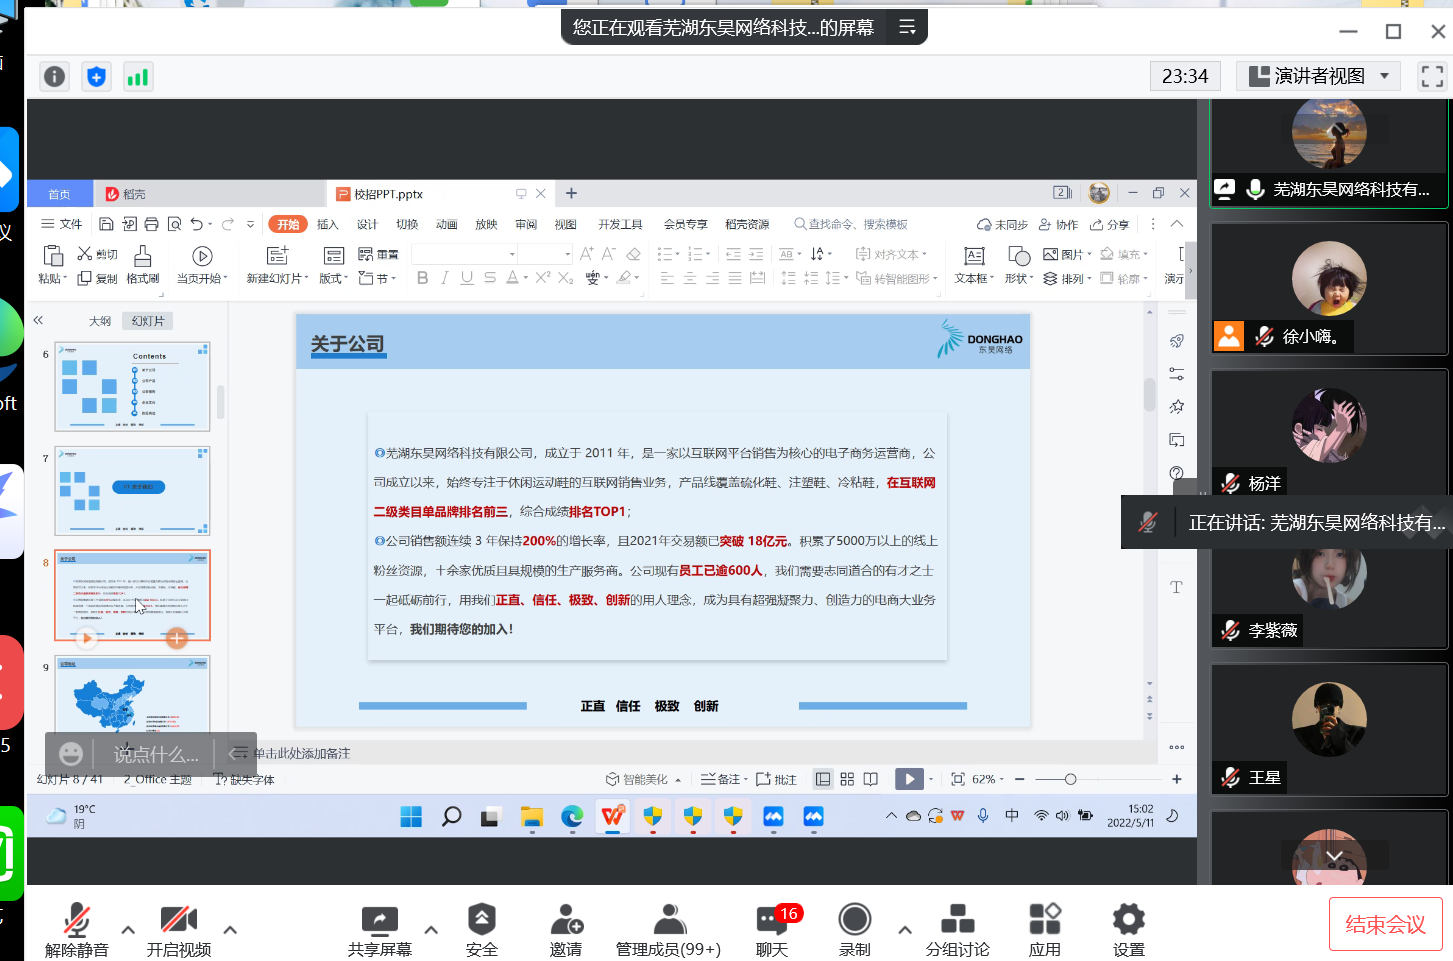The width and height of the screenshot is (1453, 961).
Task: Open the 应用 apps panel
Action: point(1045,929)
